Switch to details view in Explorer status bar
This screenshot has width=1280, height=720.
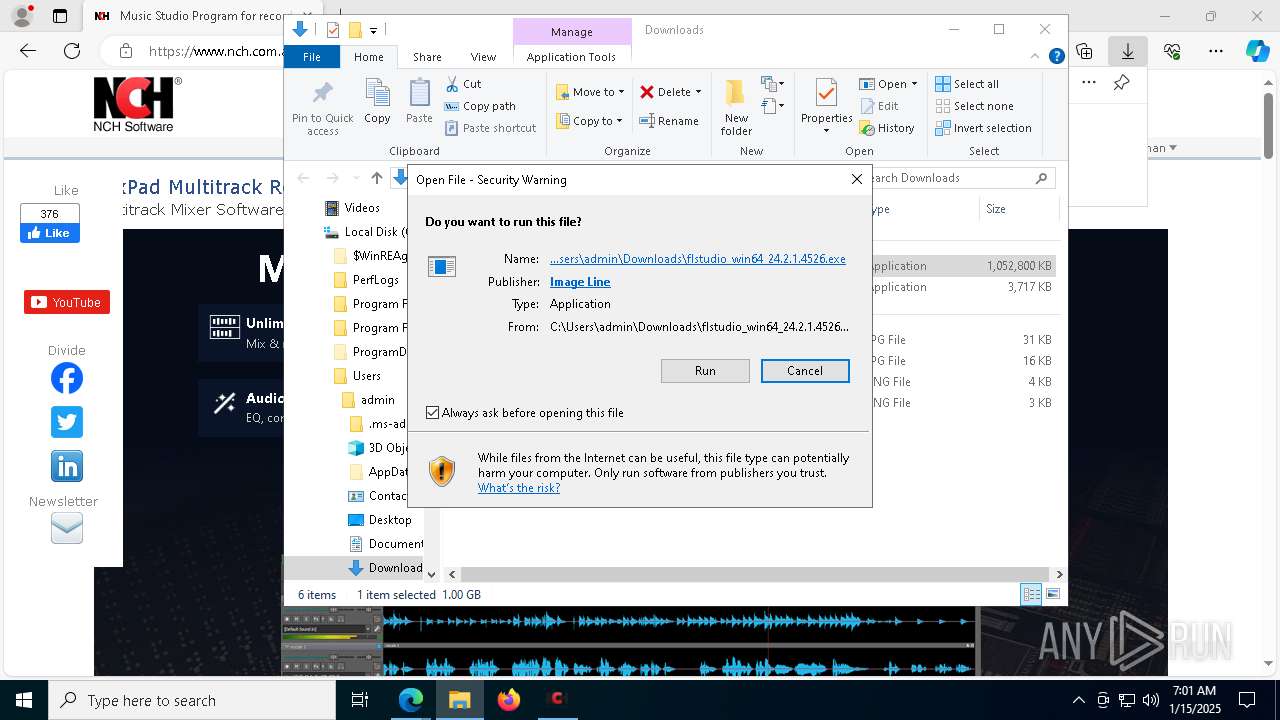(1031, 594)
